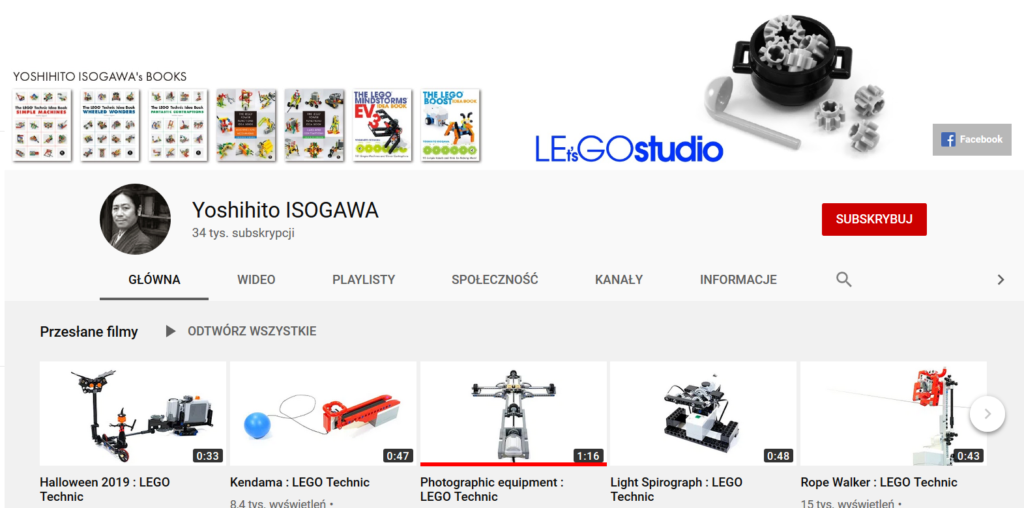Click Wheeled Wonders book cover in banner
This screenshot has height=508, width=1024.
point(110,125)
